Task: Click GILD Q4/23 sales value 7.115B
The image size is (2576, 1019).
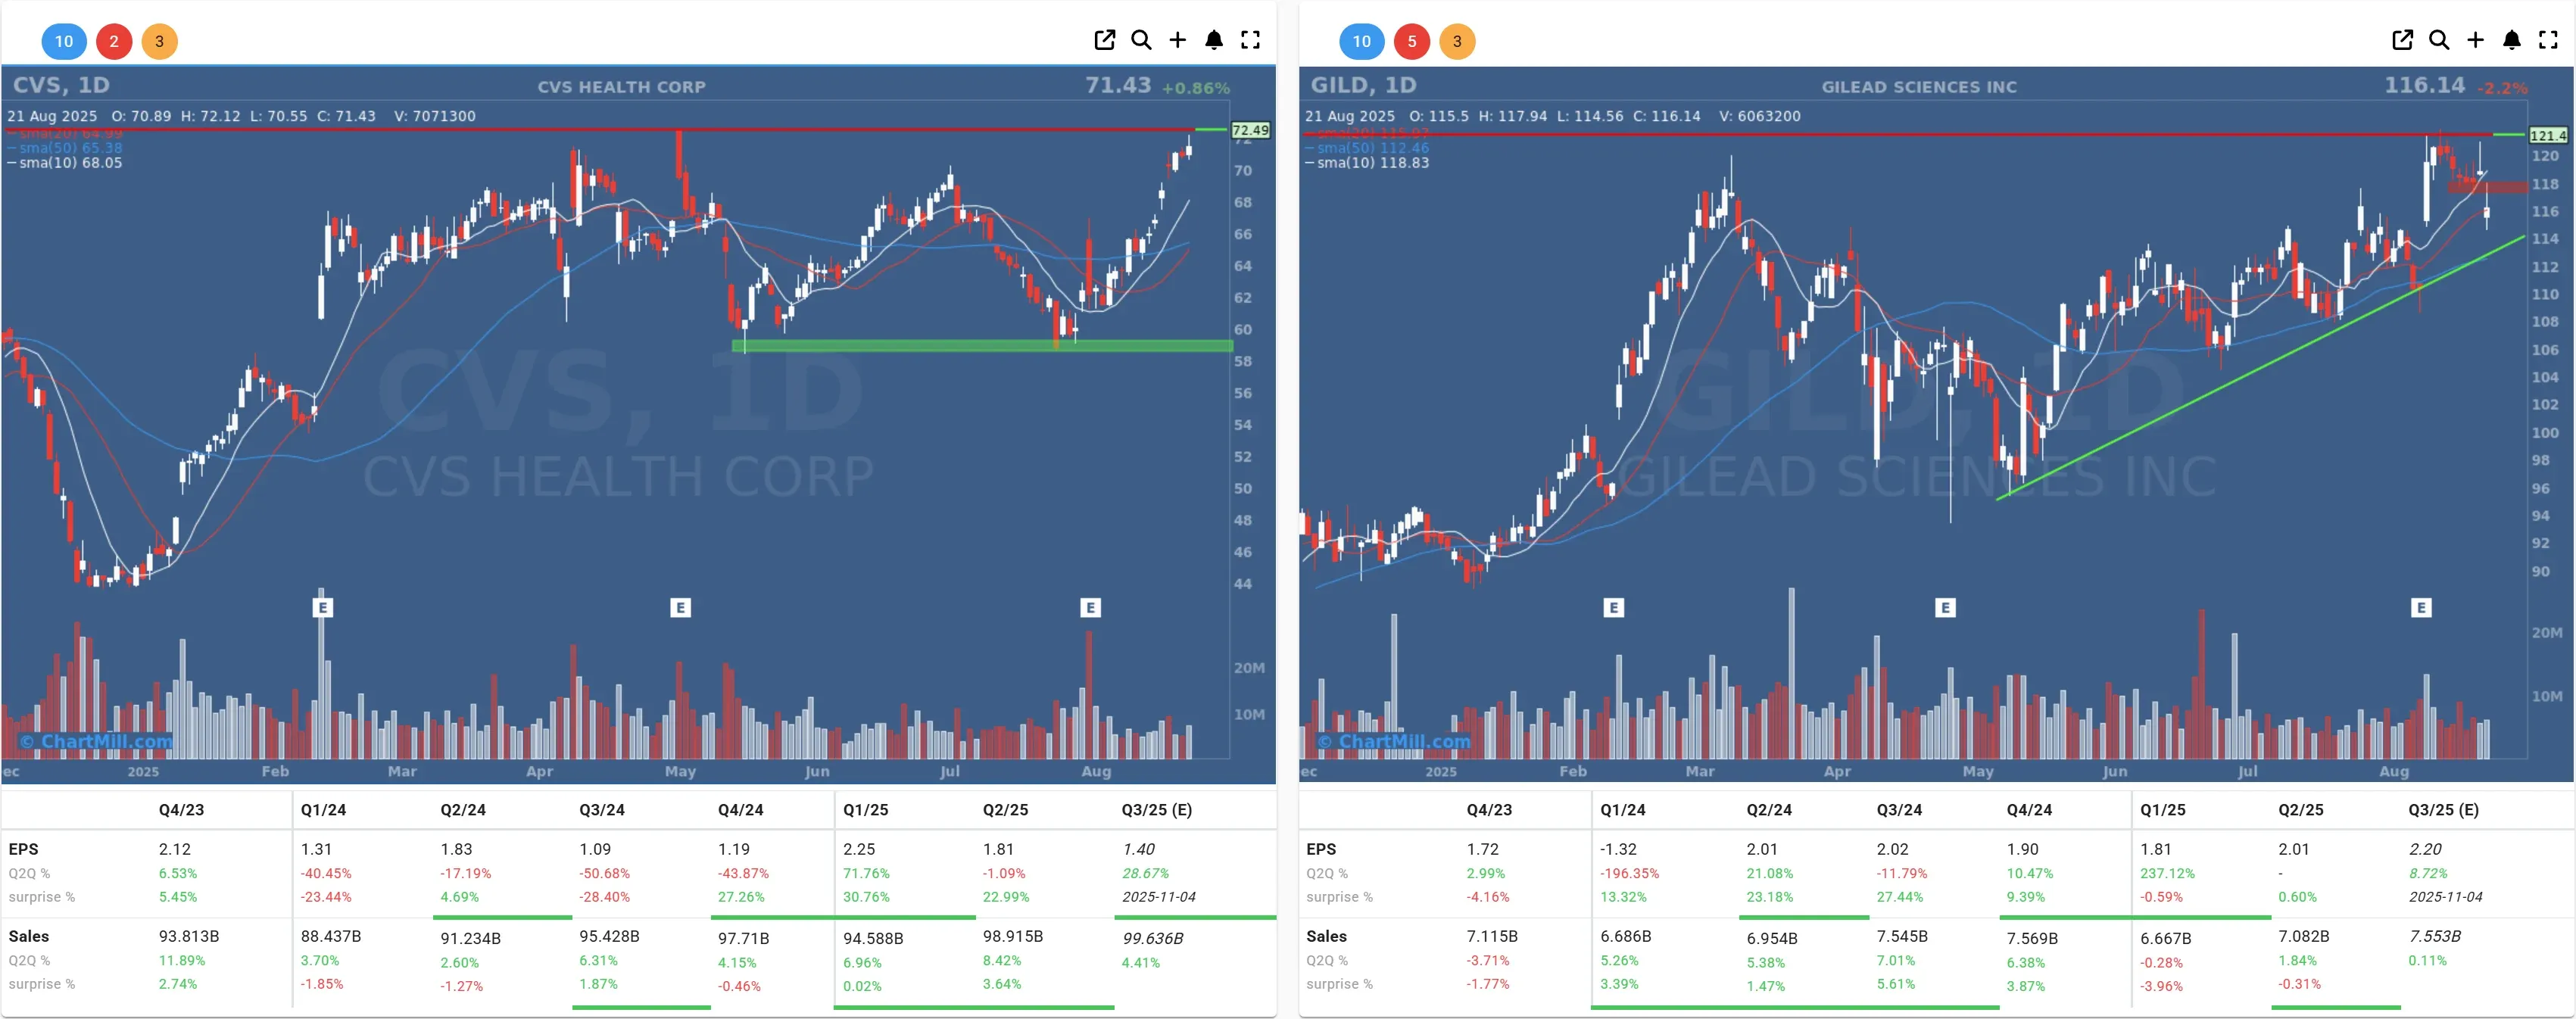Action: [1491, 936]
